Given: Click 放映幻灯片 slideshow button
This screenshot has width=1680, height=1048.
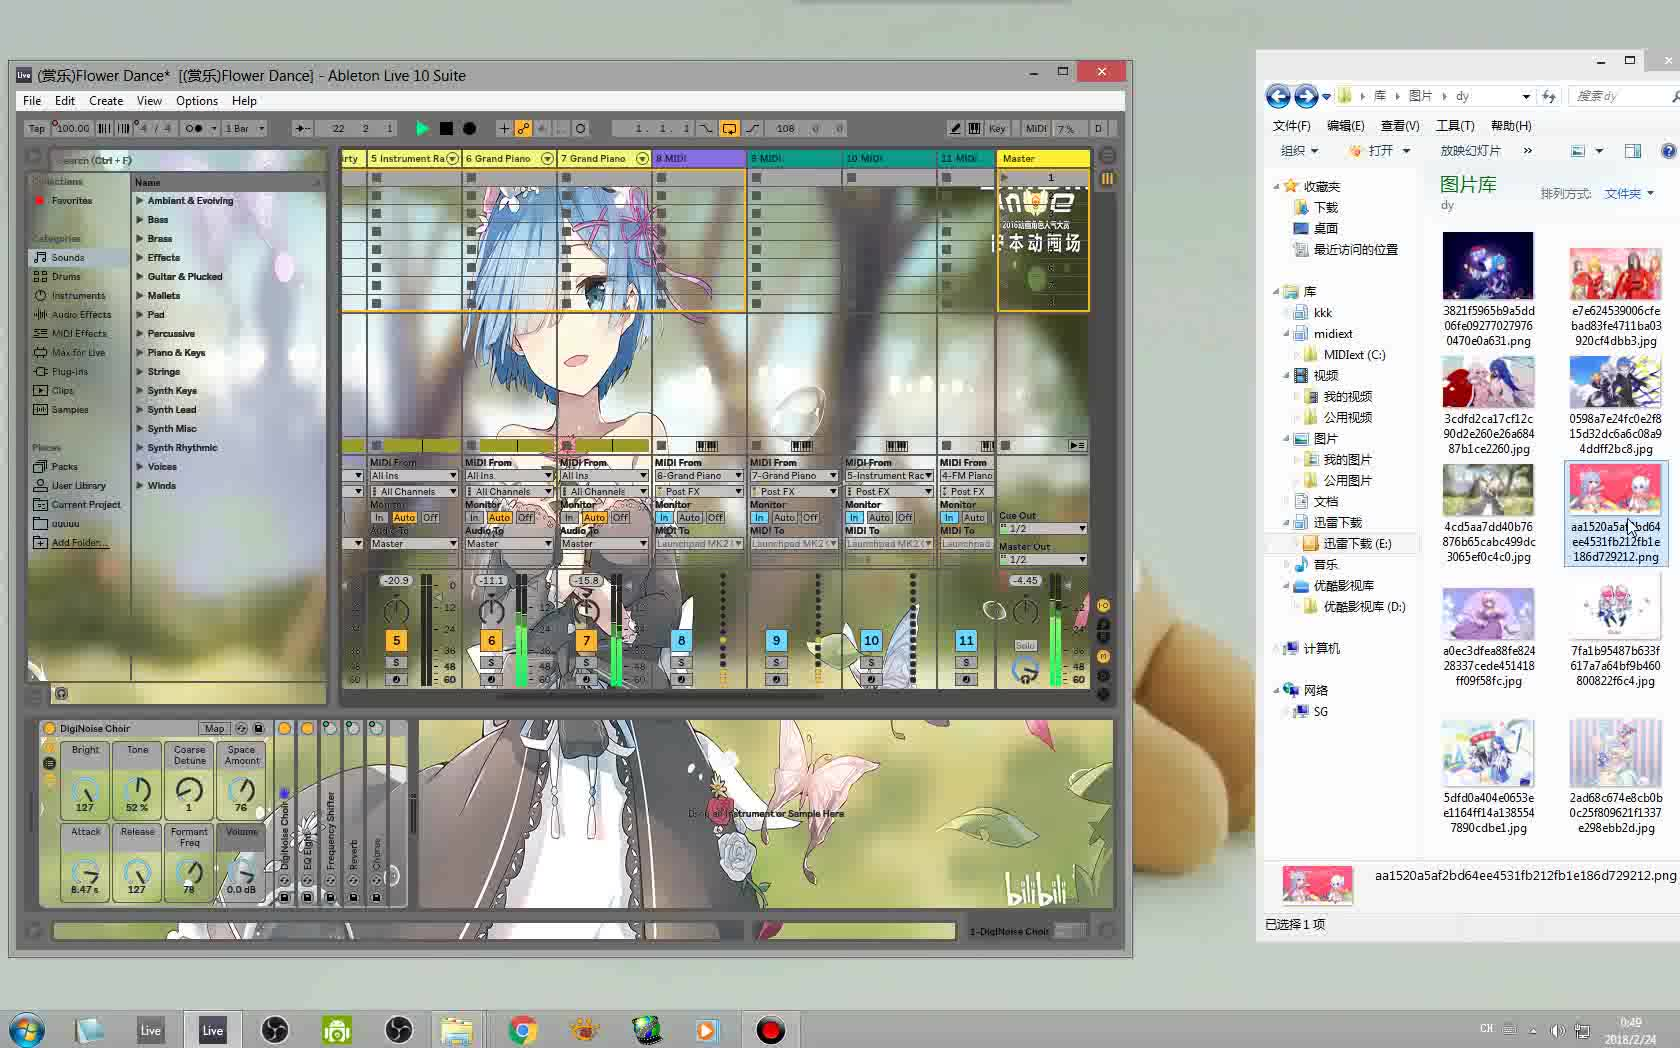Looking at the screenshot, I should (1470, 150).
